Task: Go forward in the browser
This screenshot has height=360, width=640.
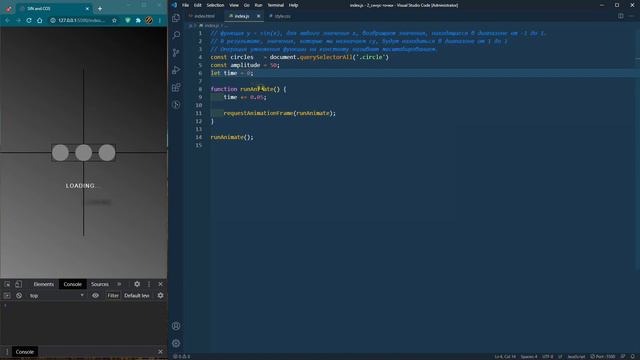Action: [18, 20]
